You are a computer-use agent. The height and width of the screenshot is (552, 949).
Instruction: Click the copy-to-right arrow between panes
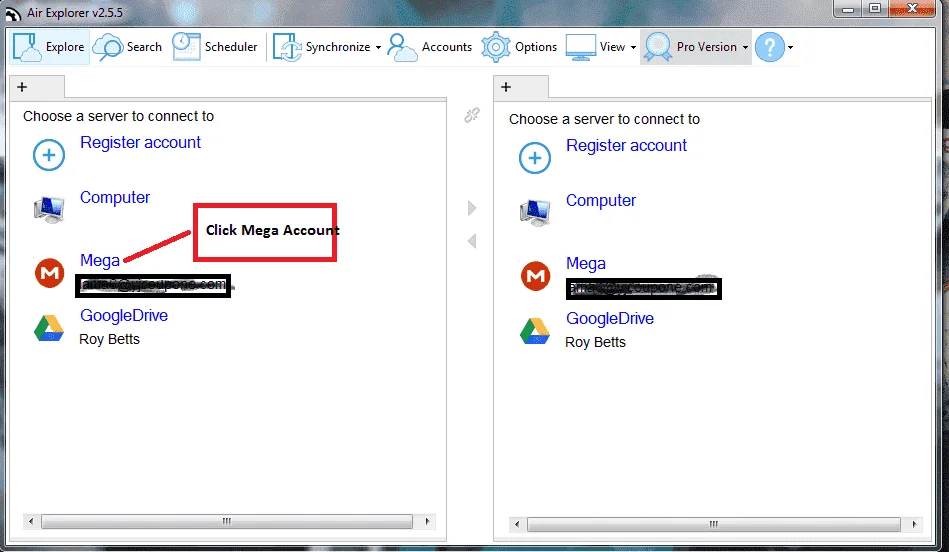pos(472,208)
